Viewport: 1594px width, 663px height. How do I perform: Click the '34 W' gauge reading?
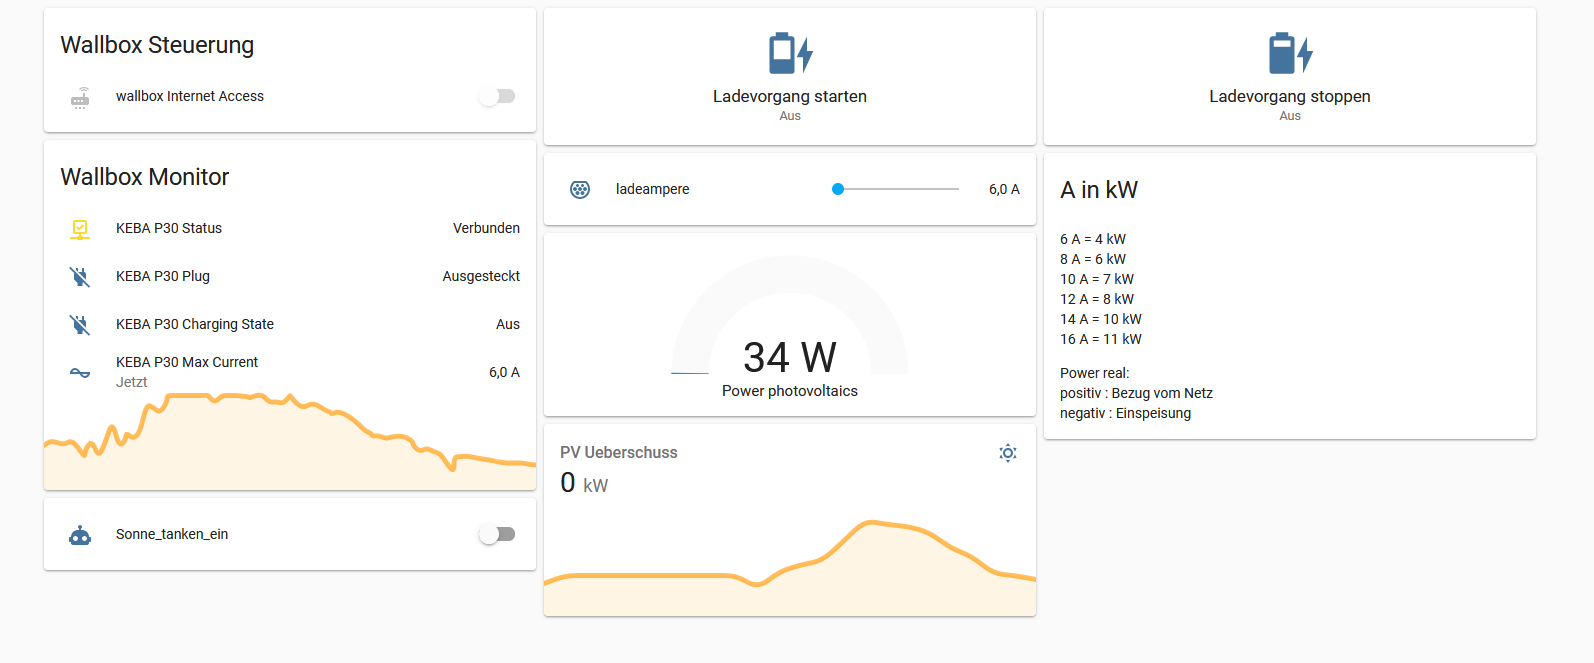click(x=790, y=357)
